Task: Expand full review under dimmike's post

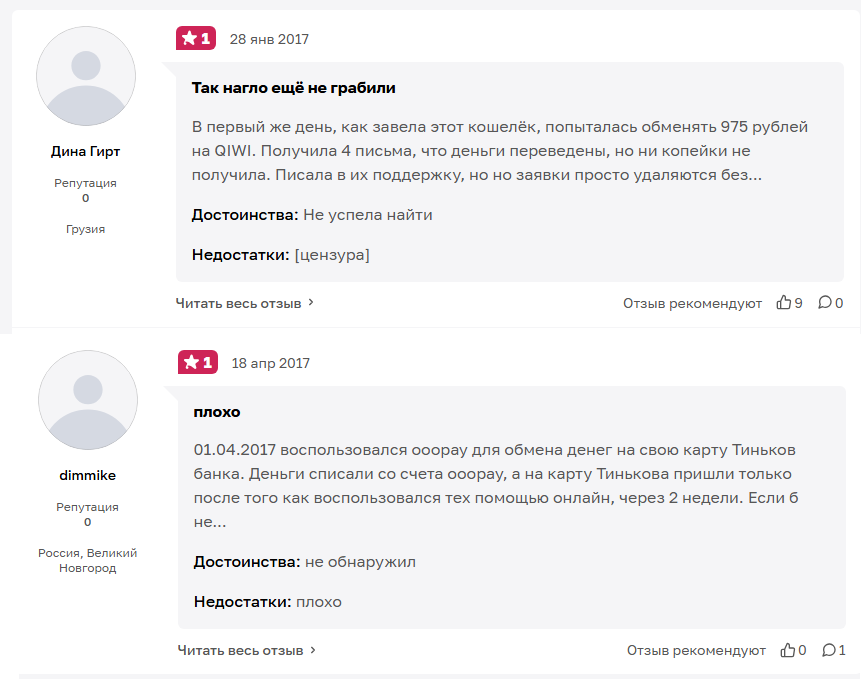Action: click(241, 650)
